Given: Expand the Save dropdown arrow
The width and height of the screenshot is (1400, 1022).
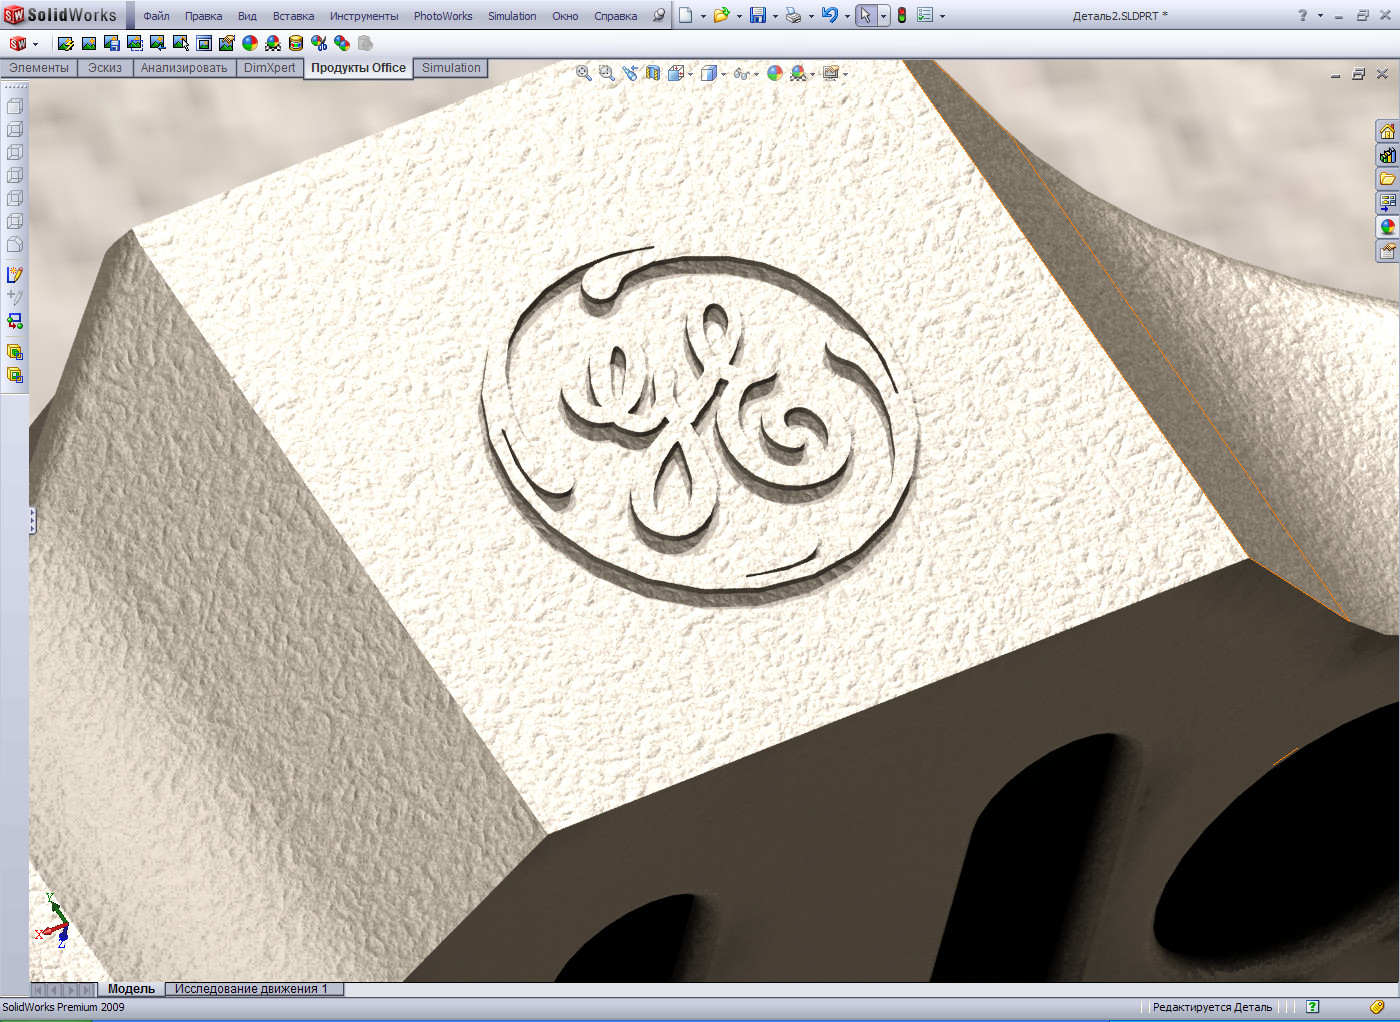Looking at the screenshot, I should click(x=775, y=16).
